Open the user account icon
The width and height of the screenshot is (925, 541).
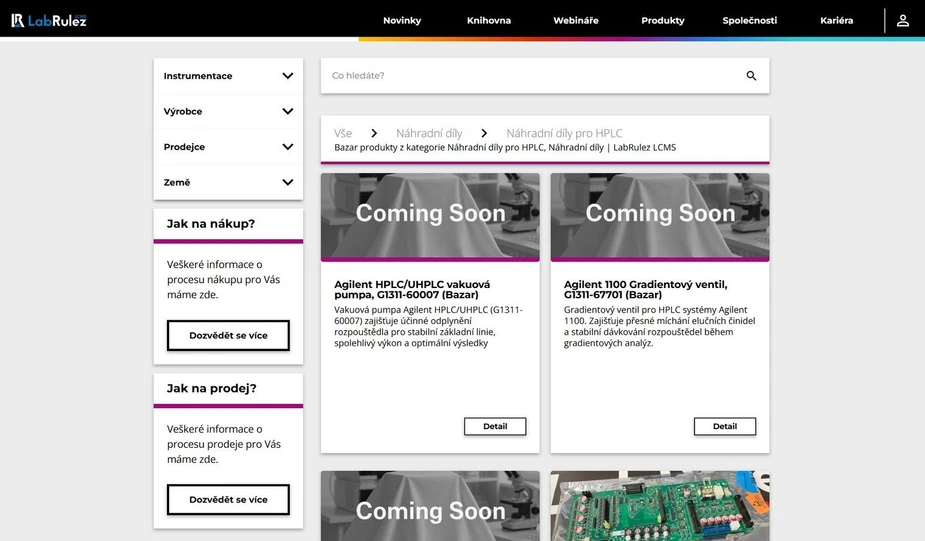pos(902,20)
